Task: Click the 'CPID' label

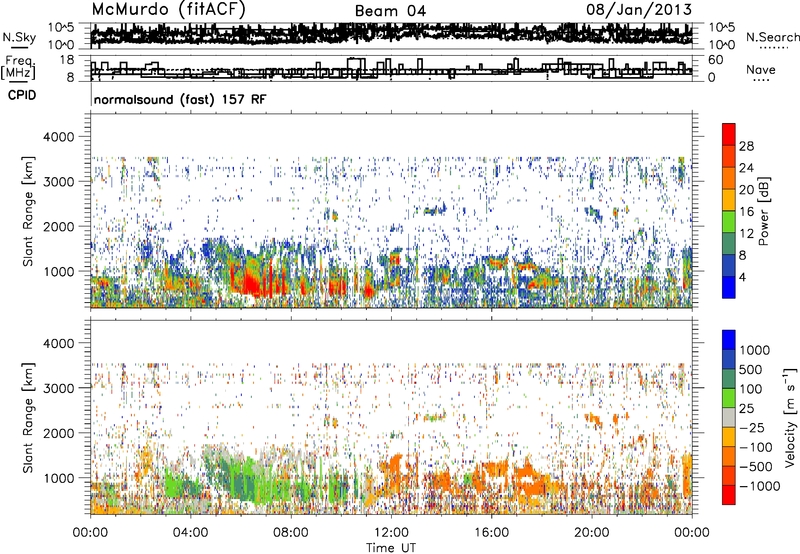Action: 22,95
